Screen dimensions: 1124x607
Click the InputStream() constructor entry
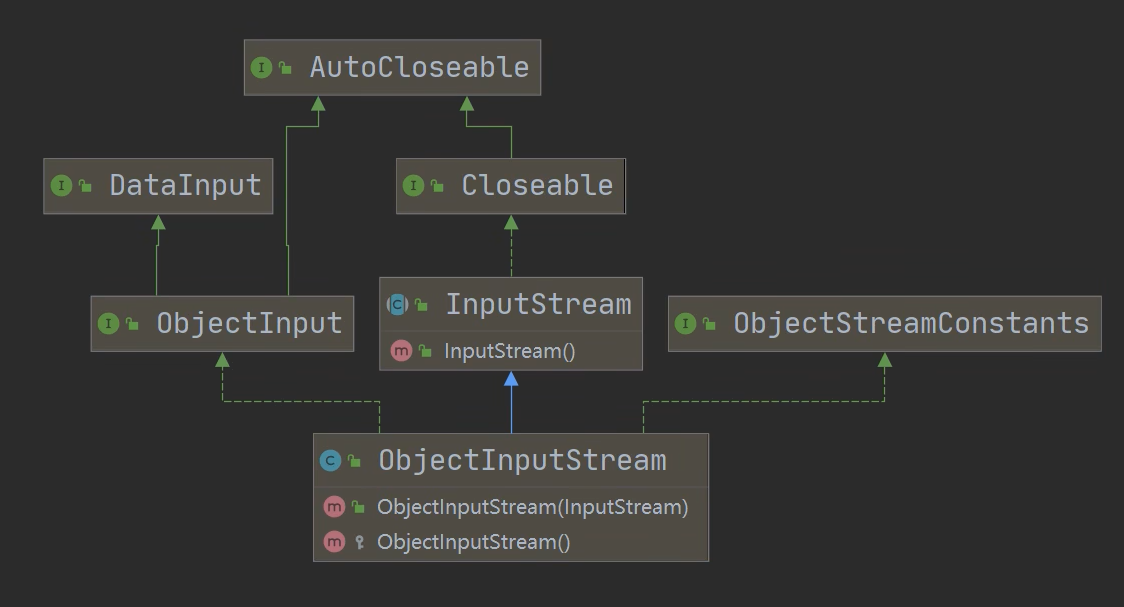pyautogui.click(x=509, y=351)
